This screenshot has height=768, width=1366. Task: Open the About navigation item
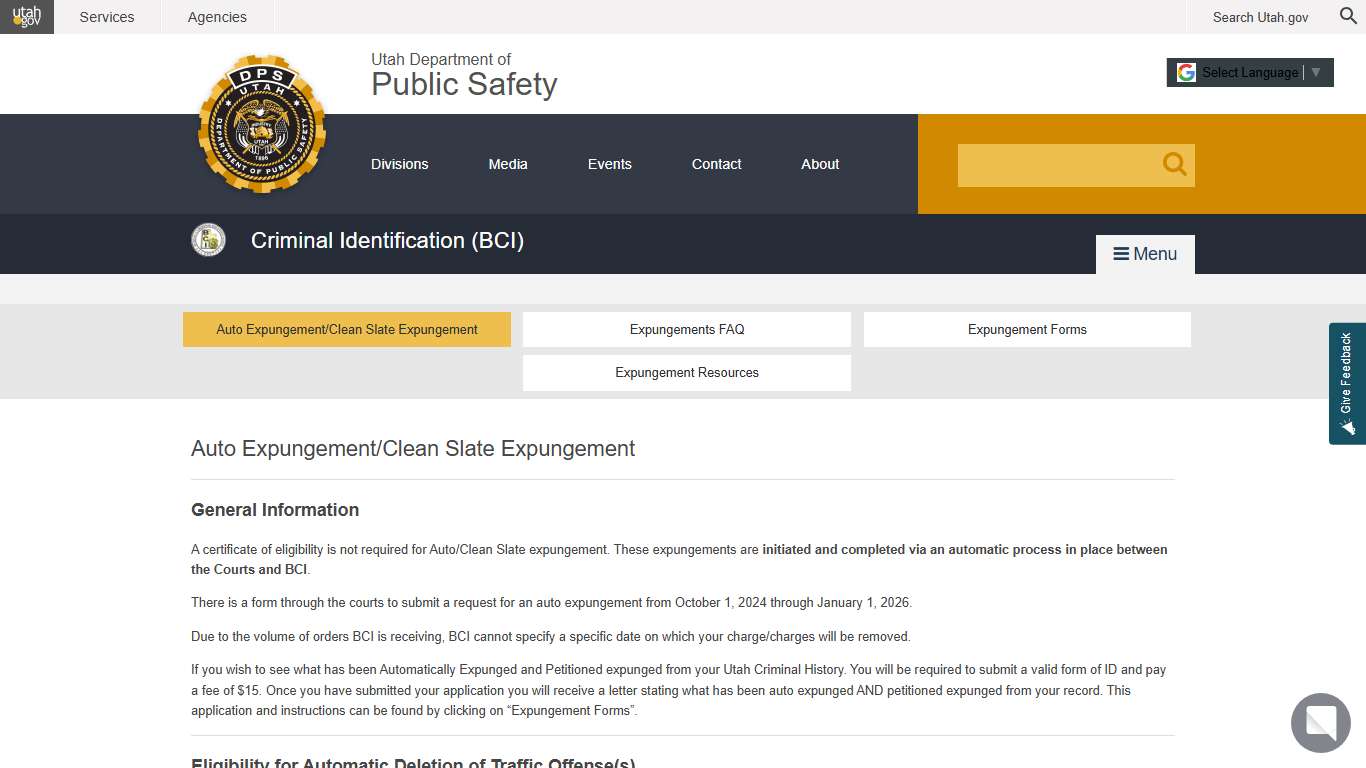coord(819,164)
